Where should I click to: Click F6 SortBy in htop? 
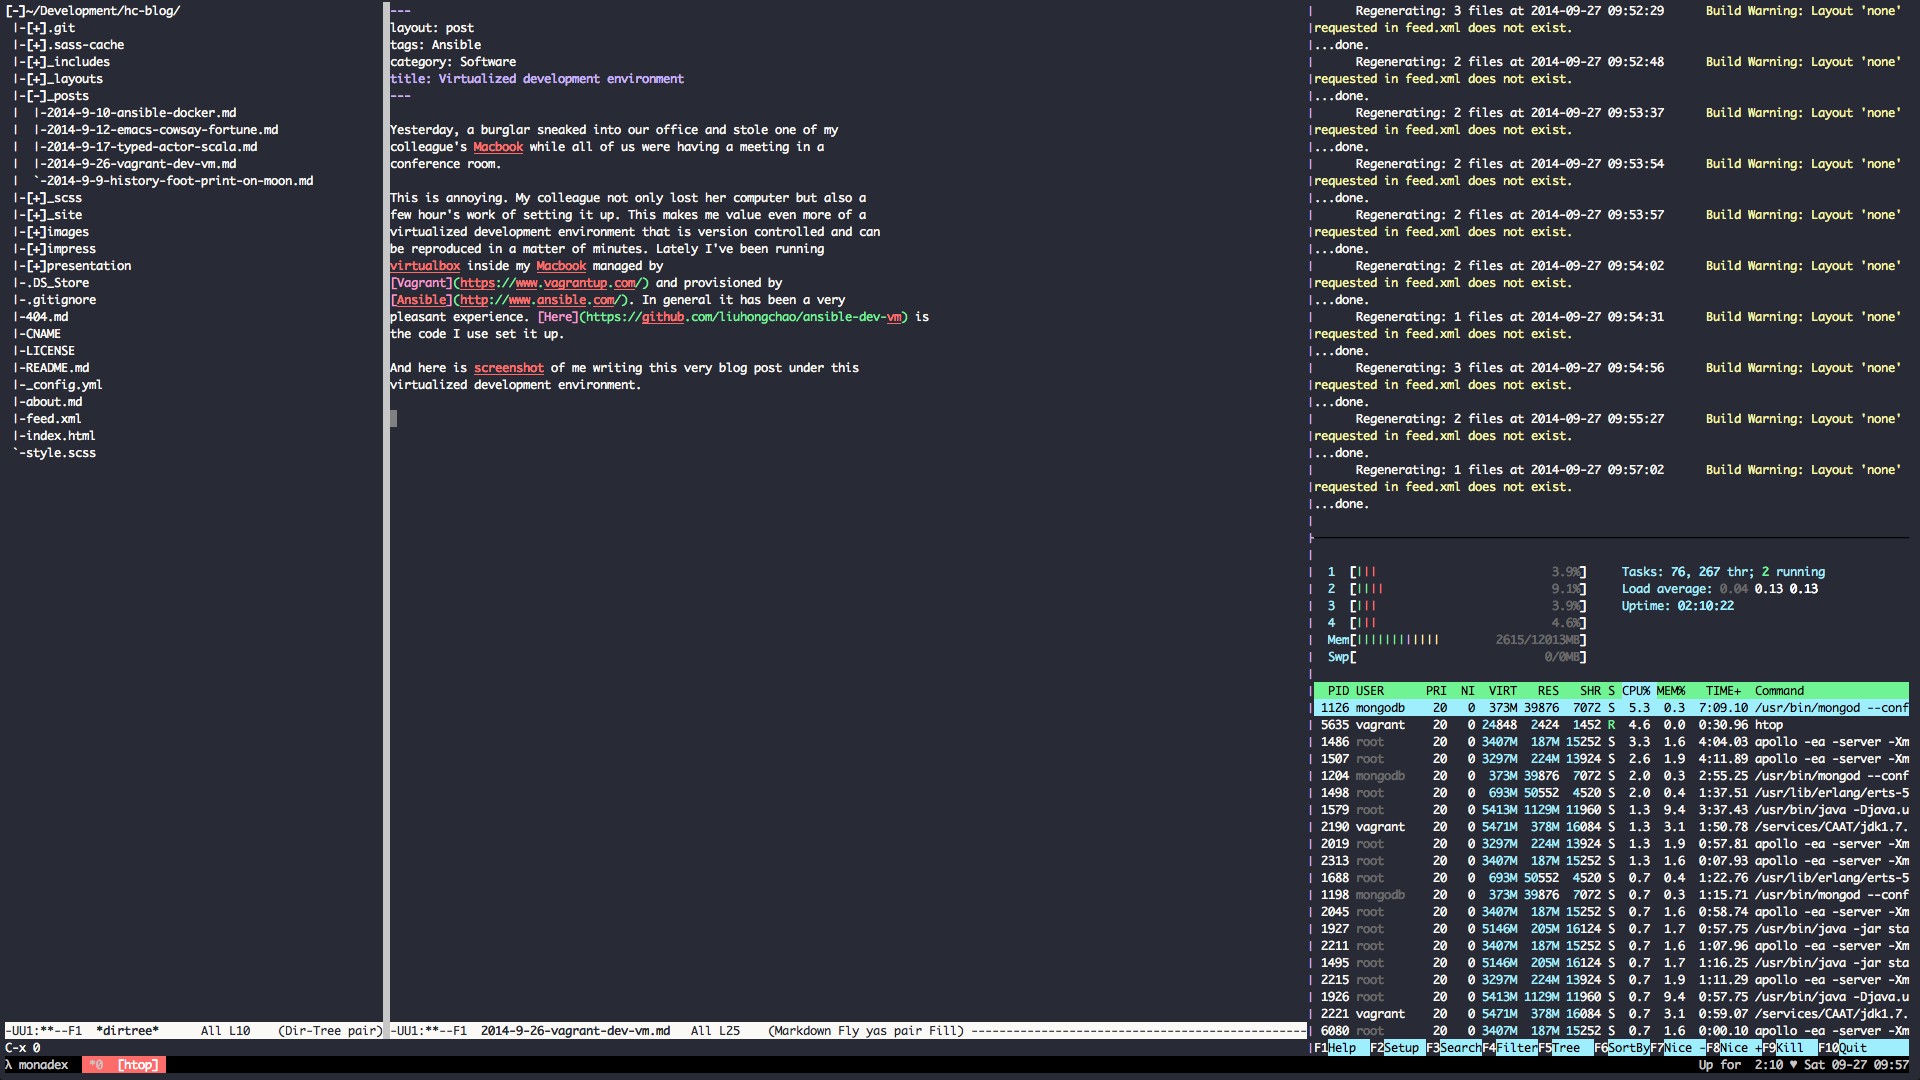point(1622,1048)
